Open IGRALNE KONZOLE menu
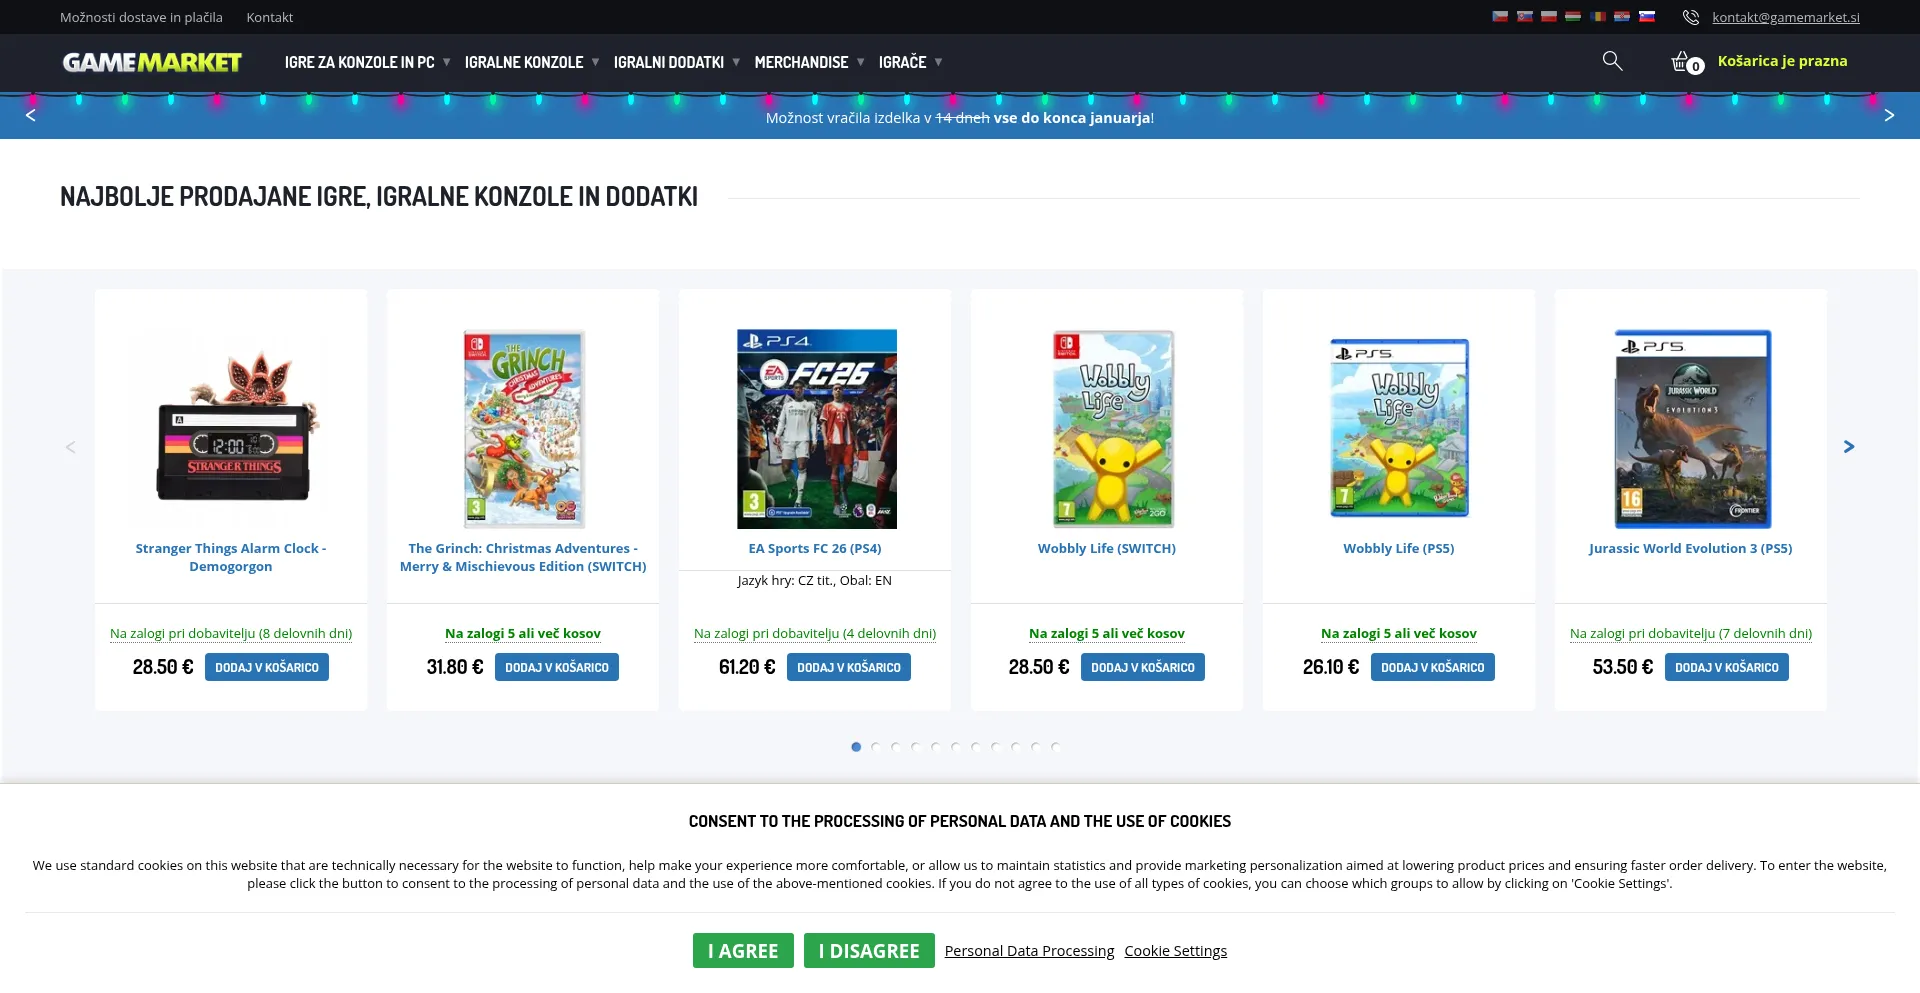Viewport: 1920px width, 993px height. [x=524, y=62]
